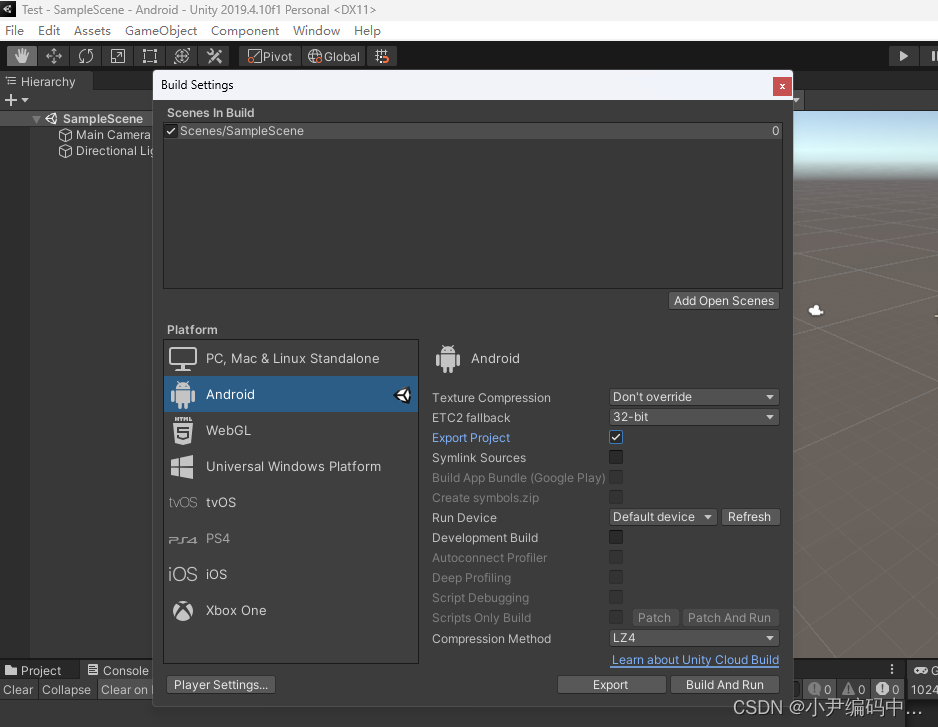Select the combined Transform tool
The image size is (938, 727).
coord(182,56)
